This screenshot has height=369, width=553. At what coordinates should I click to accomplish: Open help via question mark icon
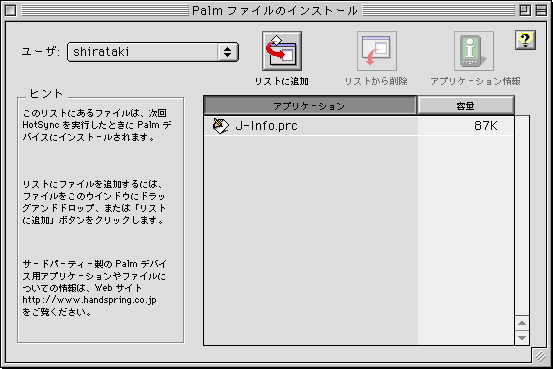(x=525, y=40)
